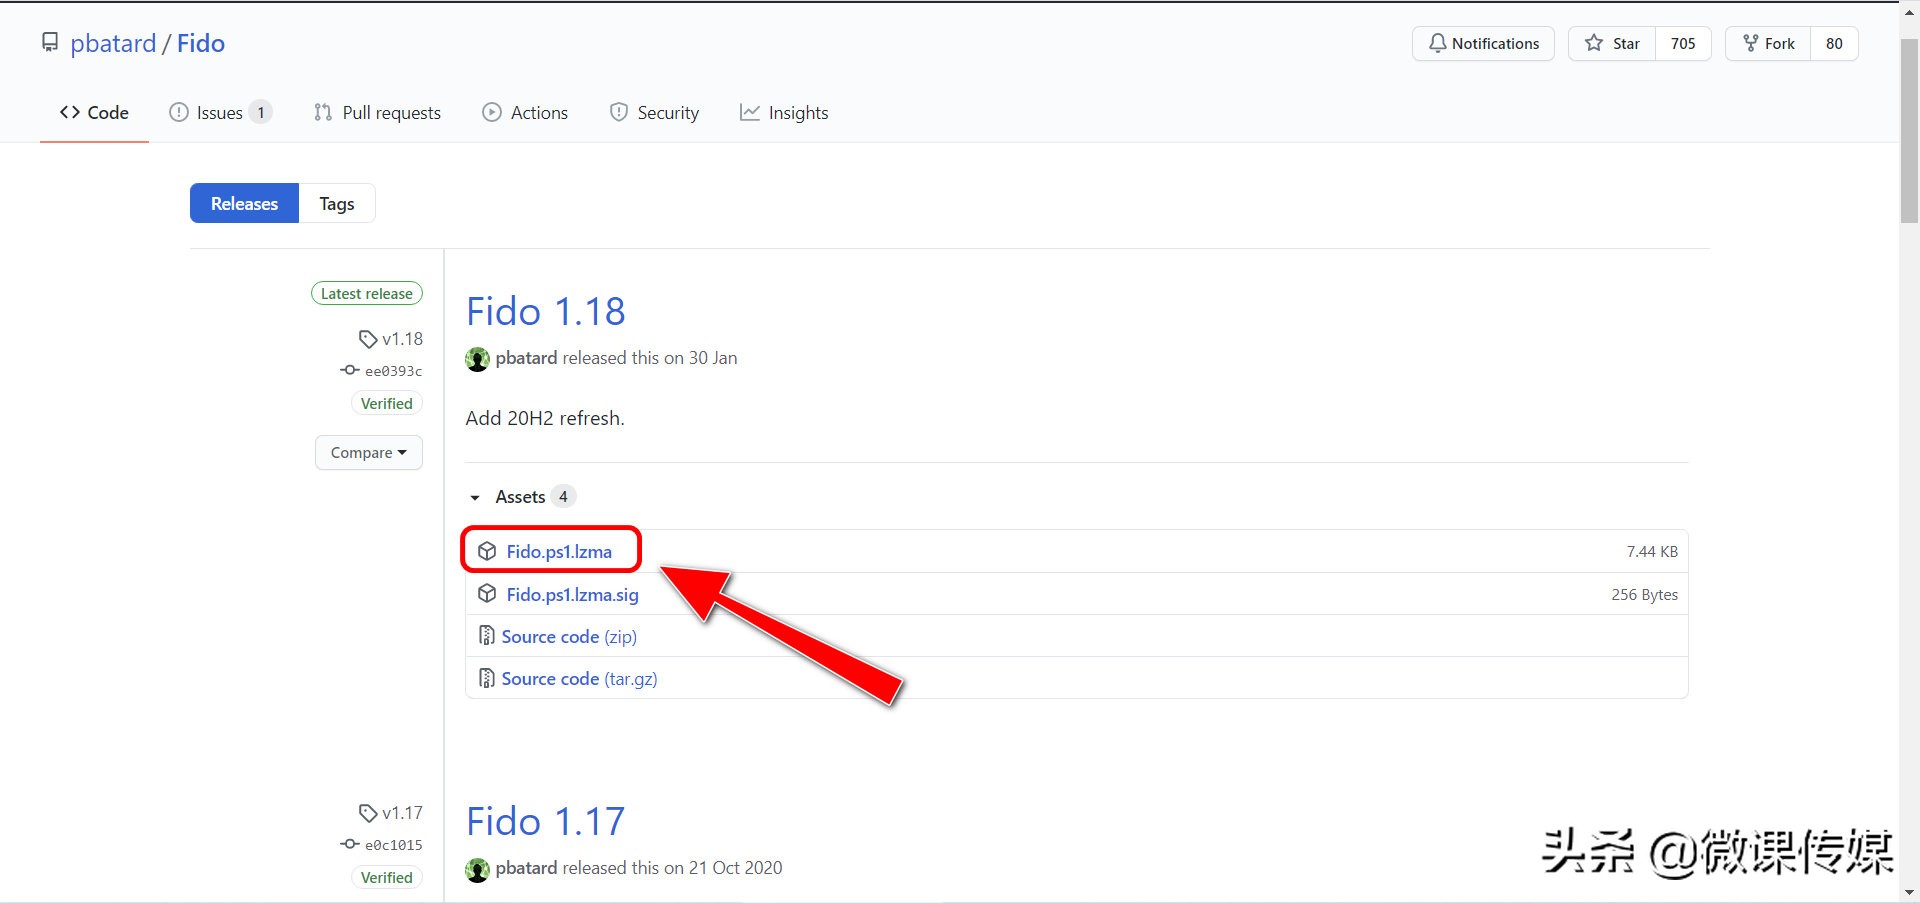
Task: Open the pbatard owner link
Action: click(113, 43)
